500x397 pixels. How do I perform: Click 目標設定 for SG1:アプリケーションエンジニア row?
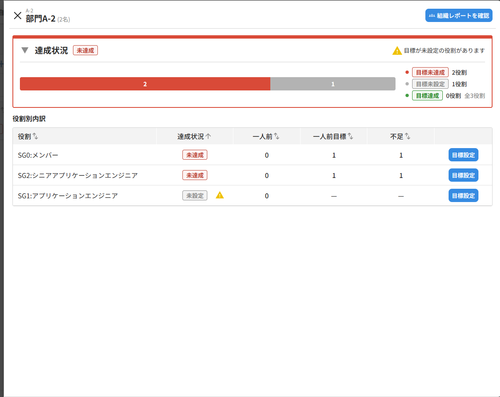point(463,196)
